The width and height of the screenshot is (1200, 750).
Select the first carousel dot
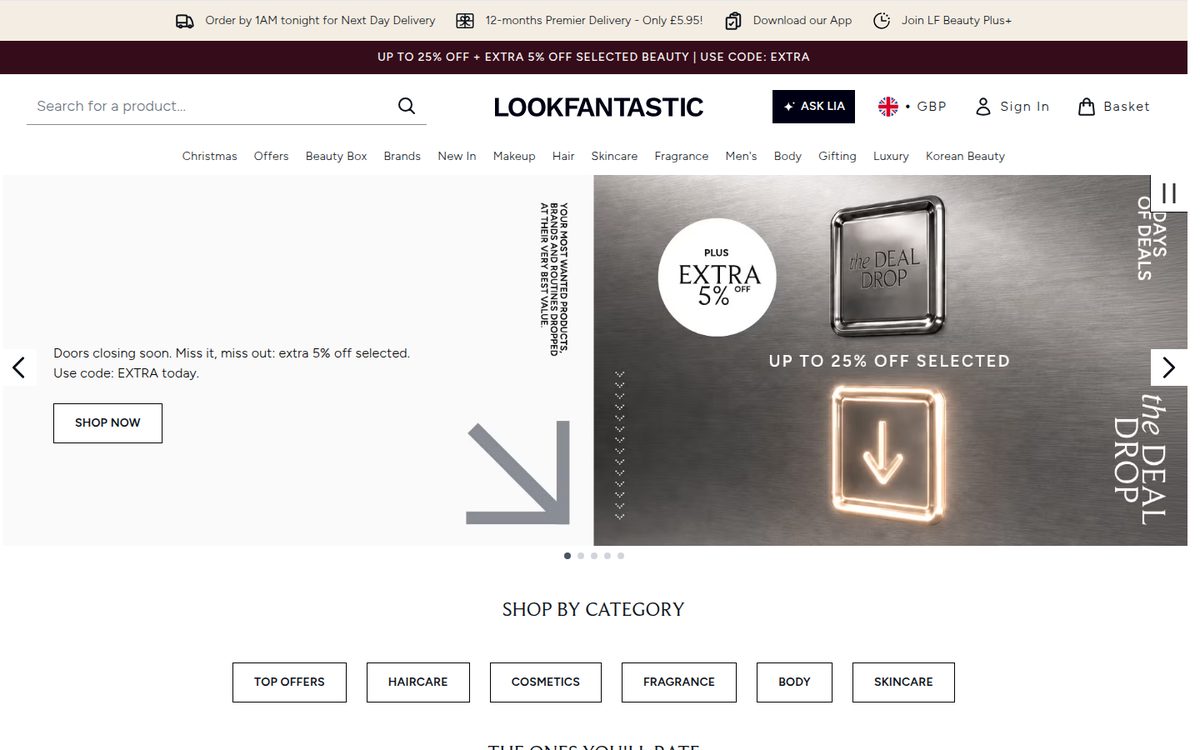tap(567, 556)
